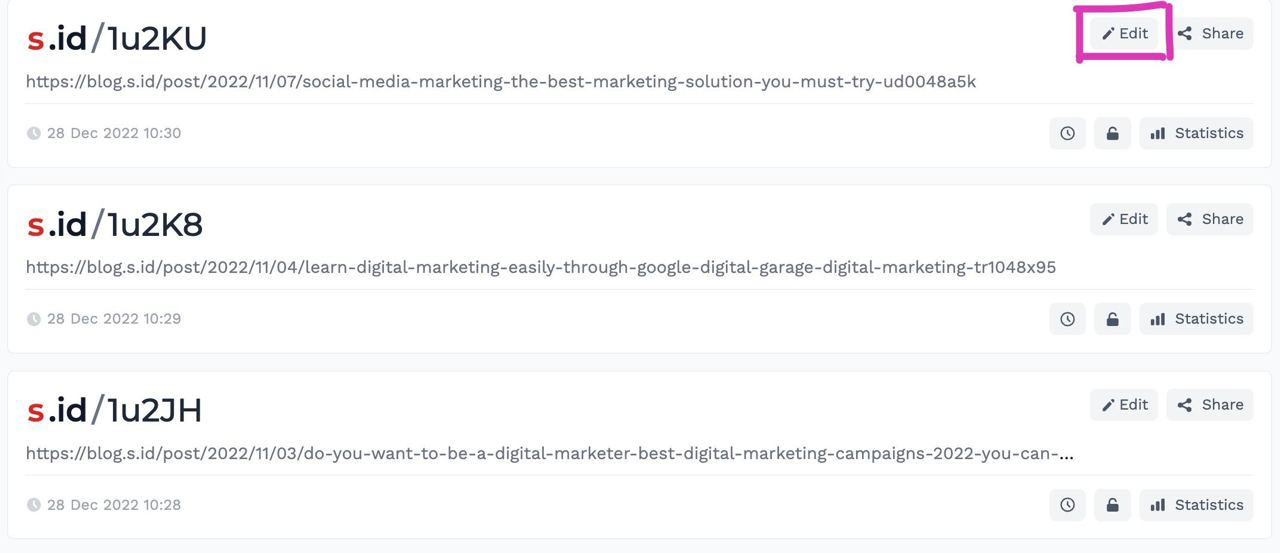Viewport: 1280px width, 553px height.
Task: Click the clock icon for s.id/1u2K8
Action: point(1067,319)
